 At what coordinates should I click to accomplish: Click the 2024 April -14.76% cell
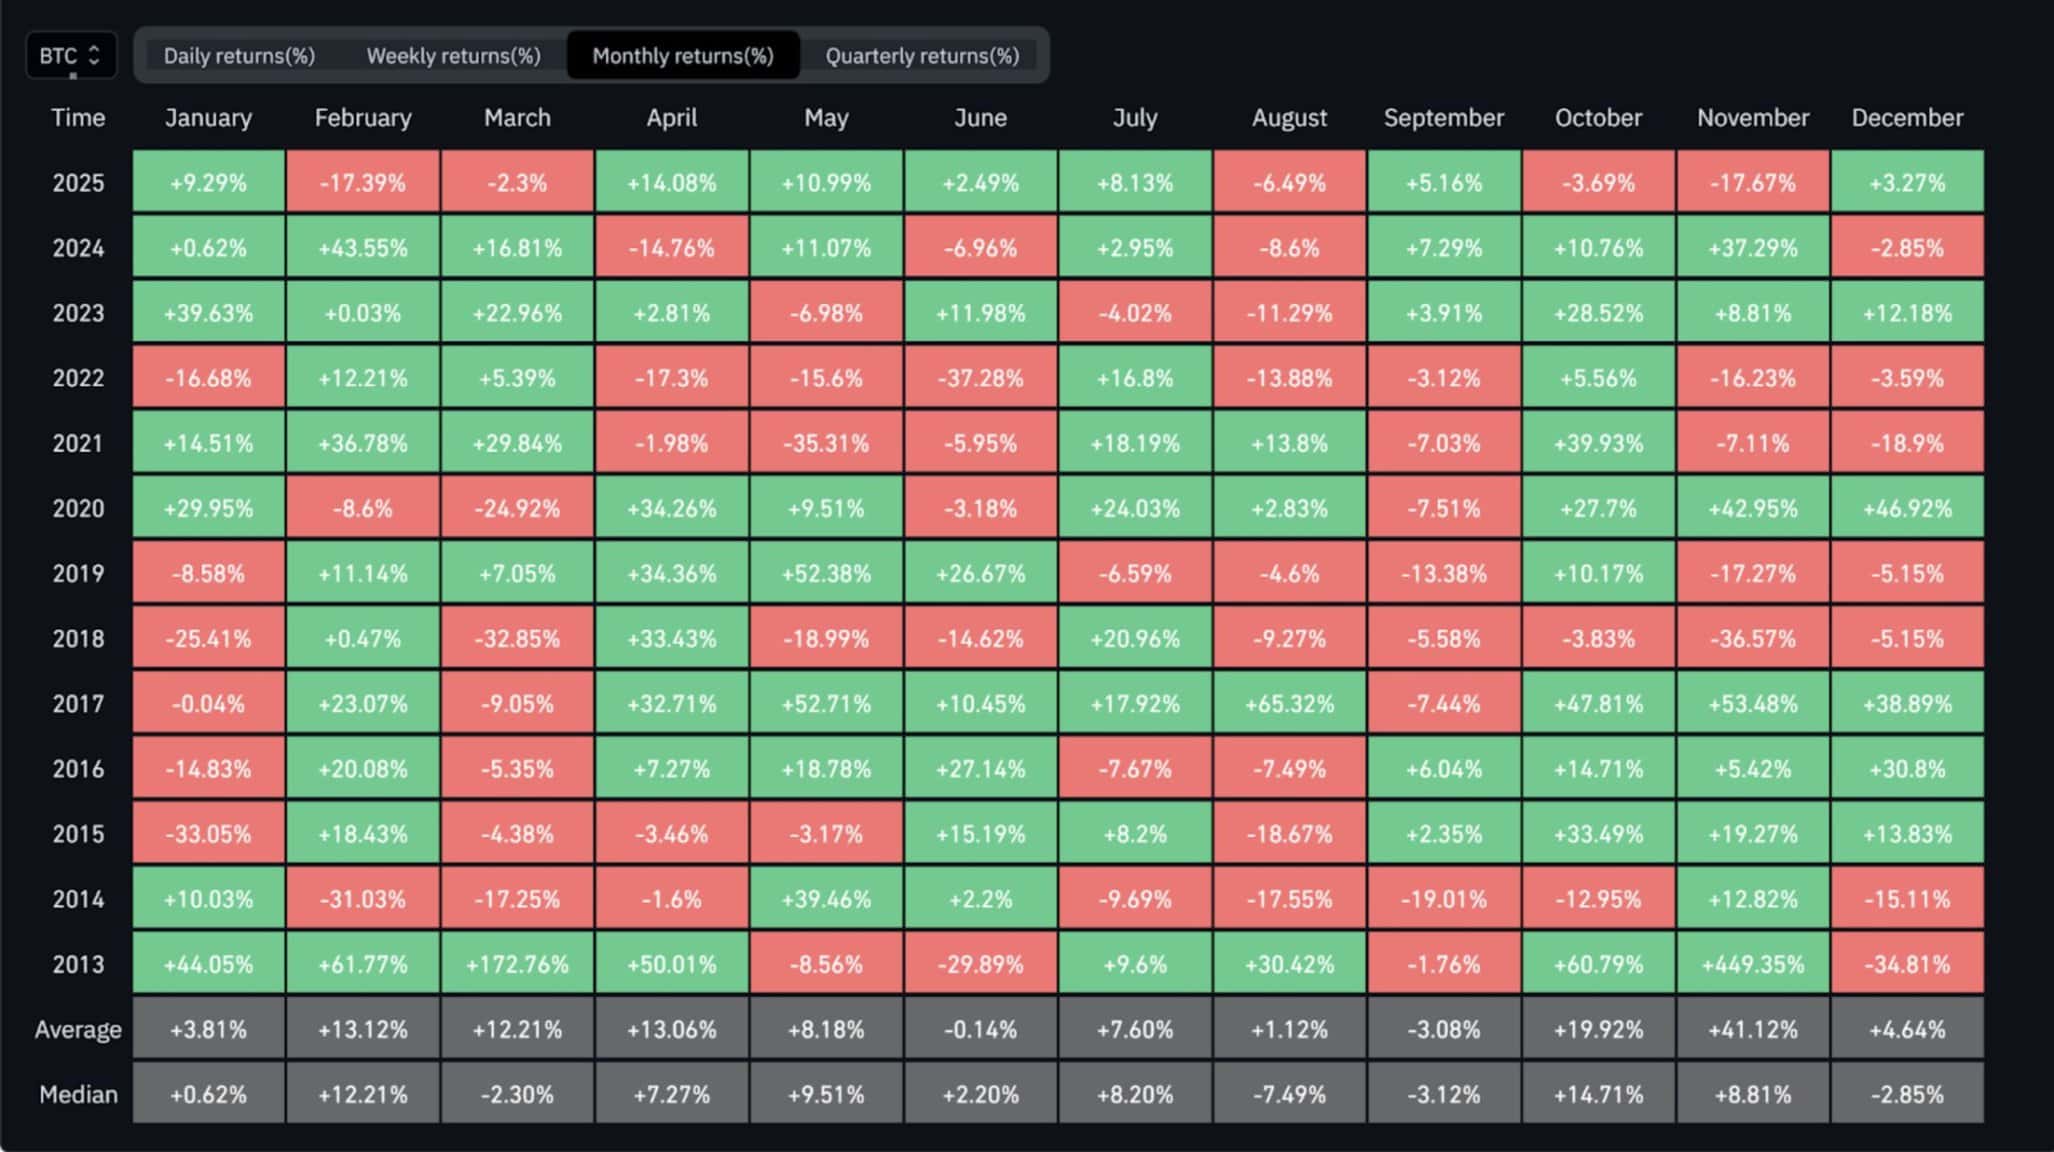click(671, 248)
